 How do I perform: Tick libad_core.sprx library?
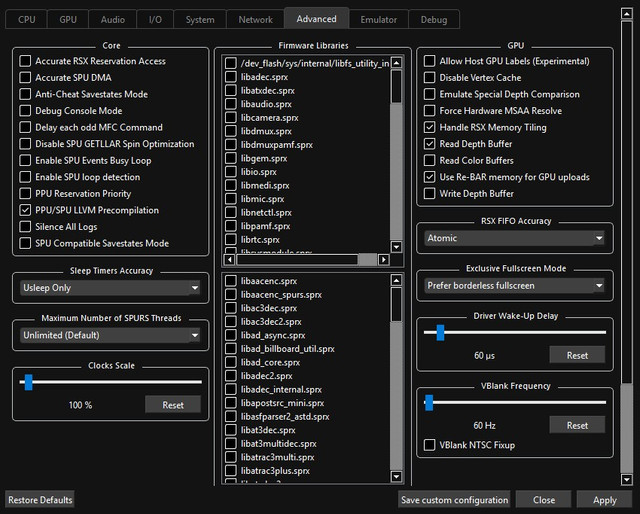point(231,362)
